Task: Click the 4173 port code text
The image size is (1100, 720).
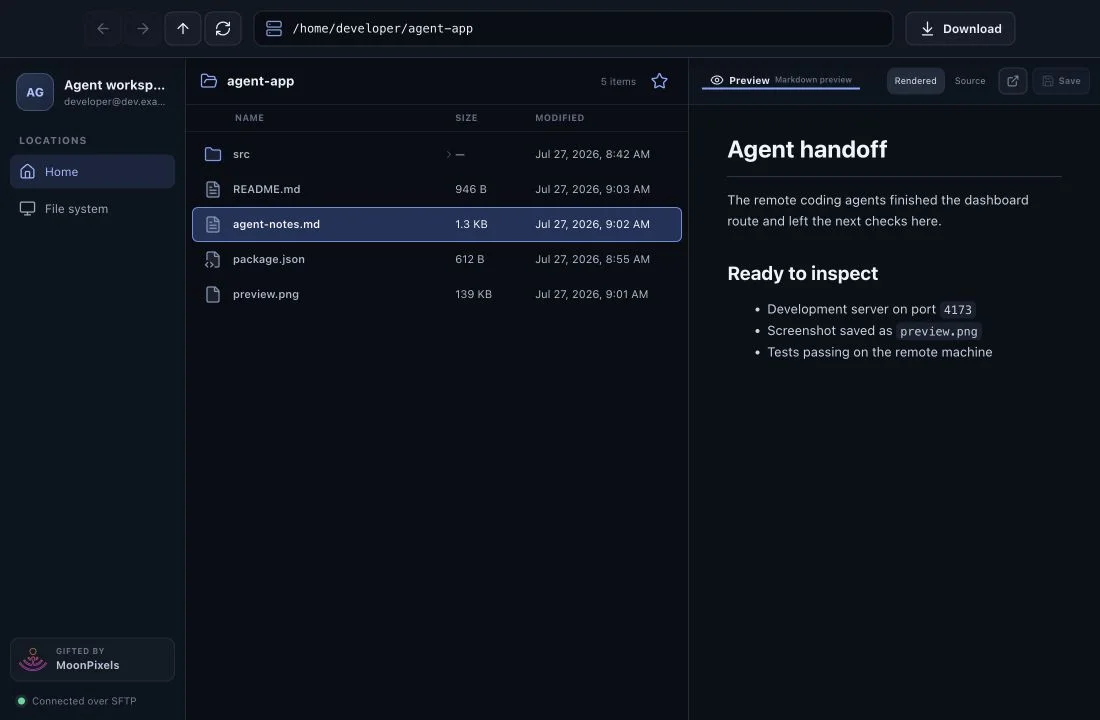Action: pyautogui.click(x=958, y=310)
